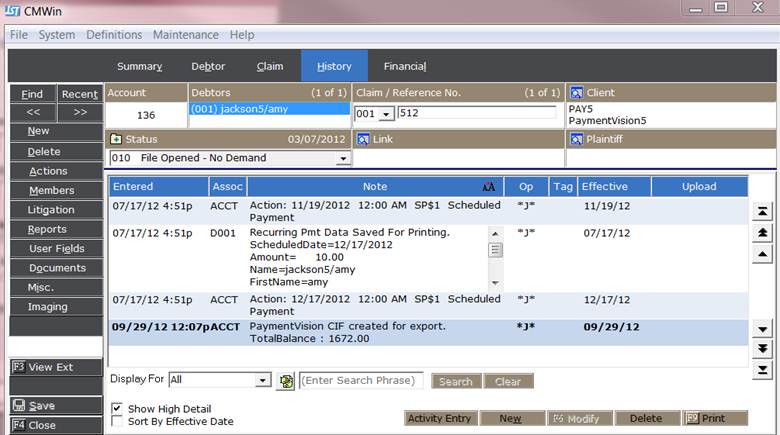This screenshot has width=780, height=435.
Task: Click the Client panel header icon
Action: tap(576, 93)
